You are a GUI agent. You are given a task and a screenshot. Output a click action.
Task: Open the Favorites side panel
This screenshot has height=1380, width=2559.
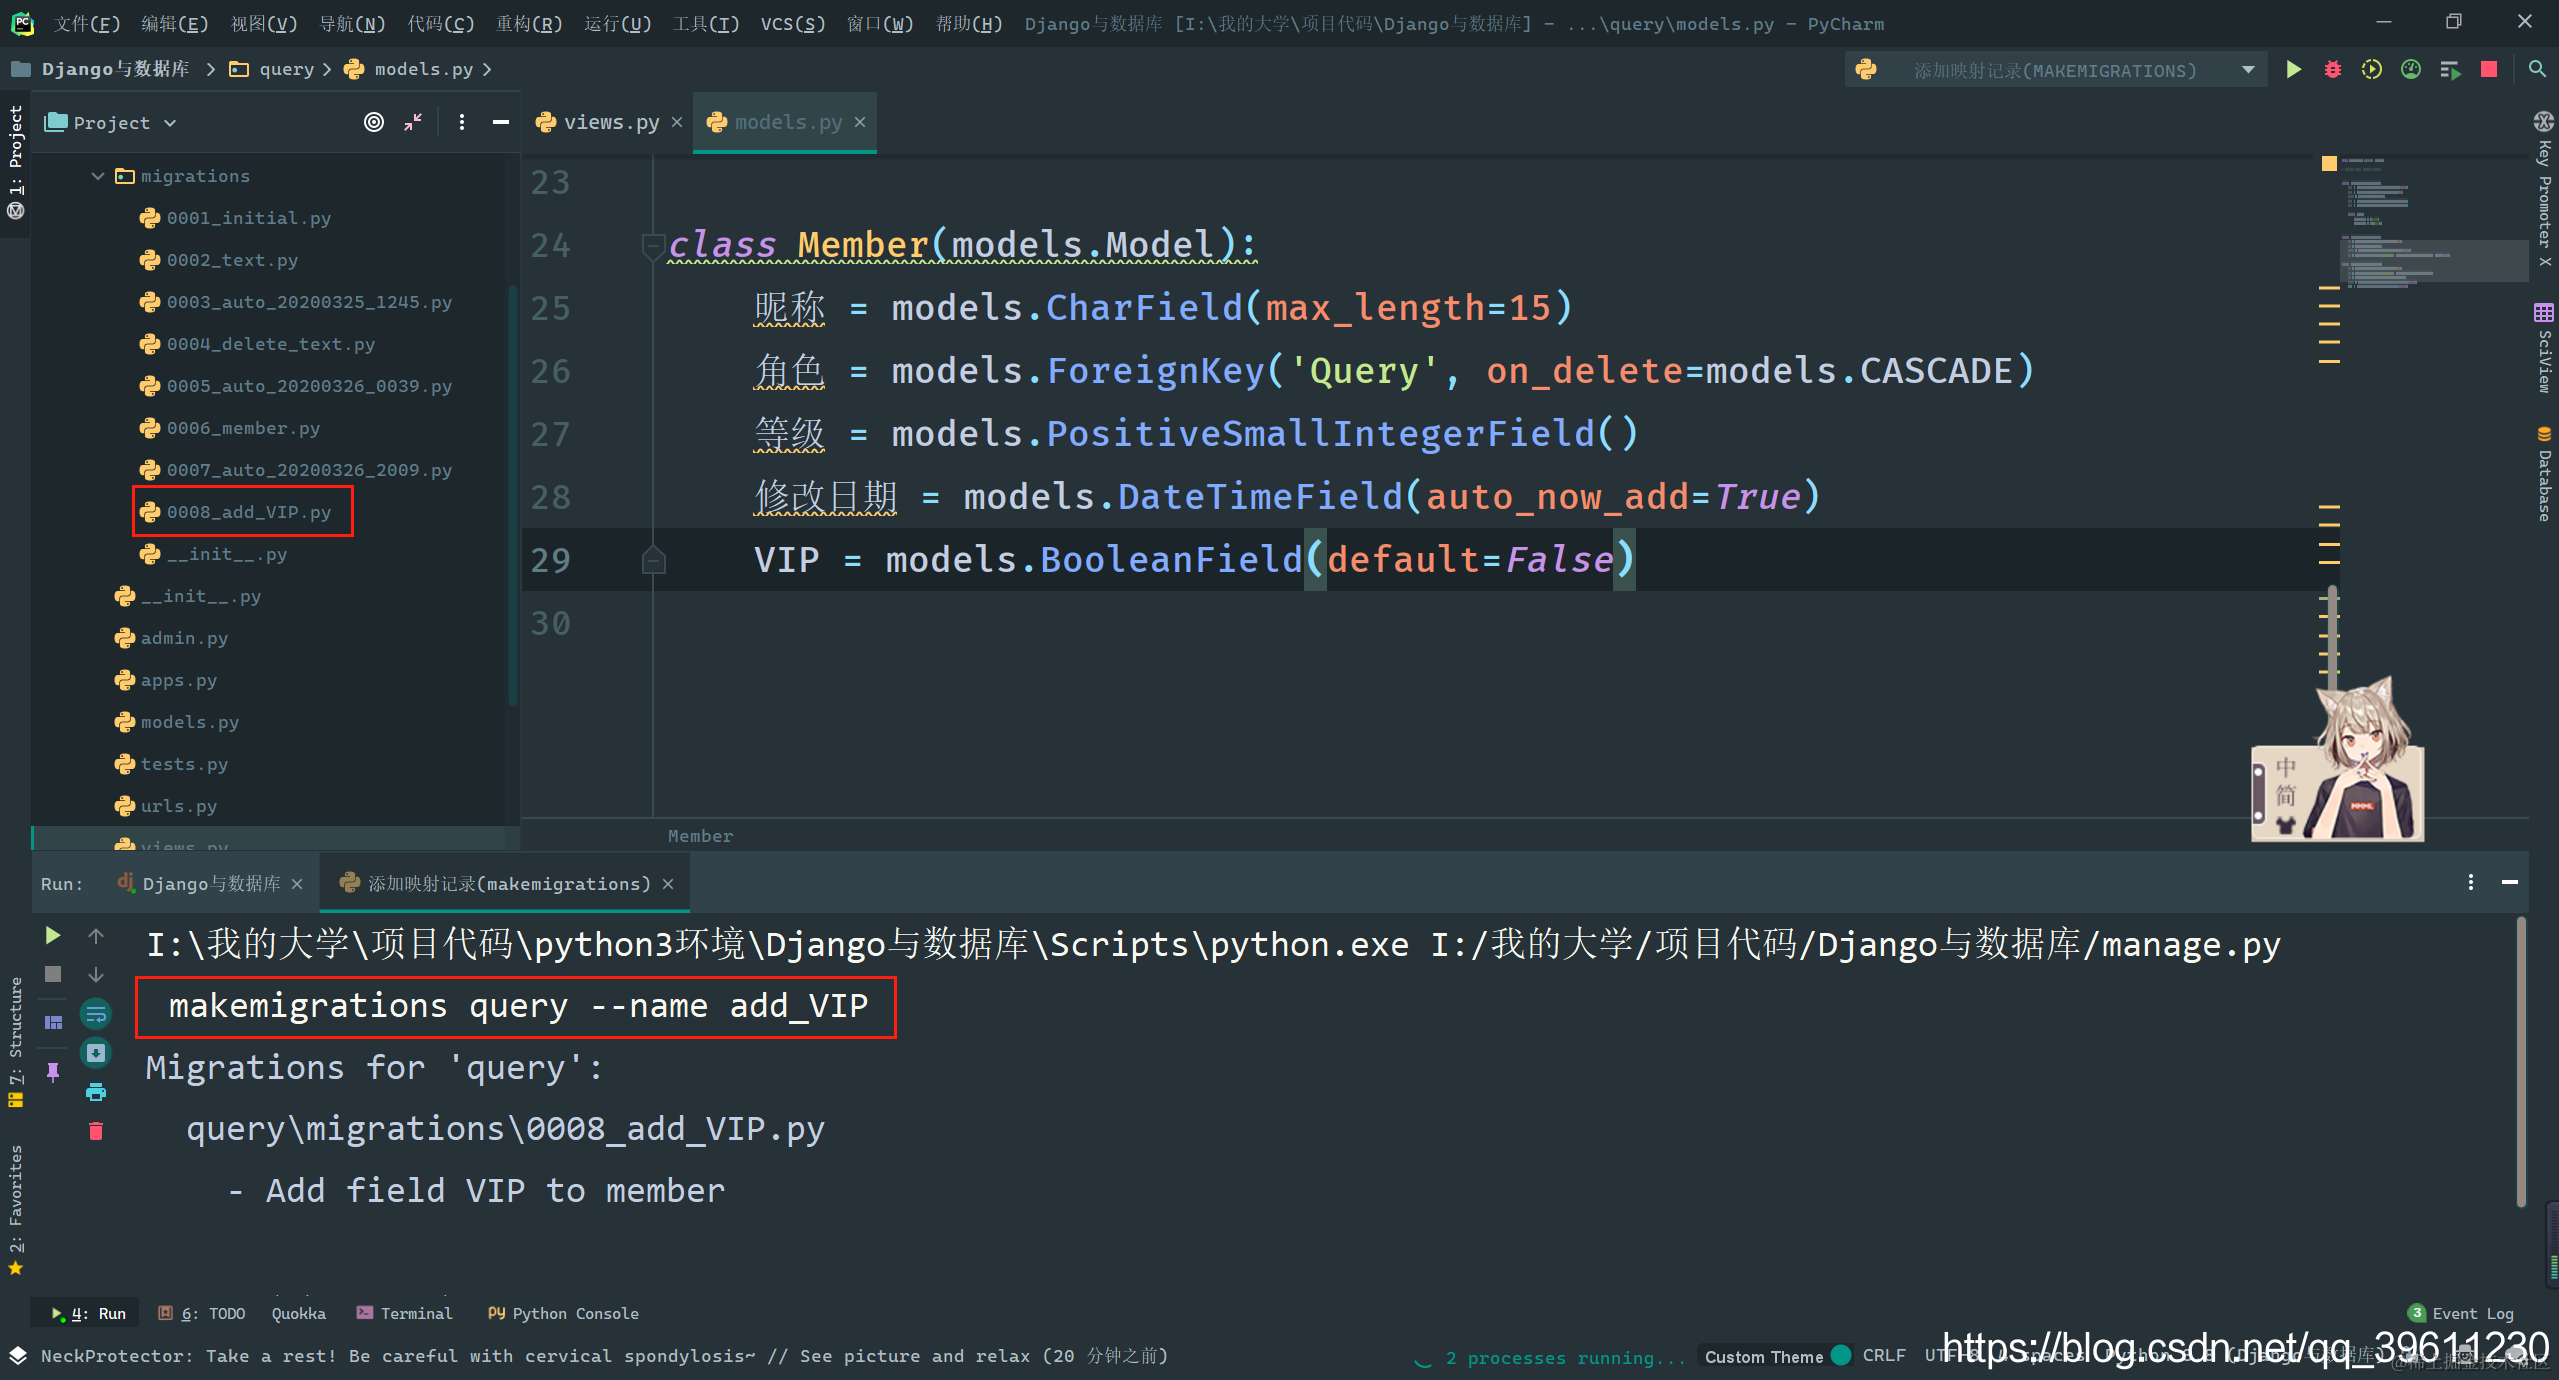[15, 1209]
